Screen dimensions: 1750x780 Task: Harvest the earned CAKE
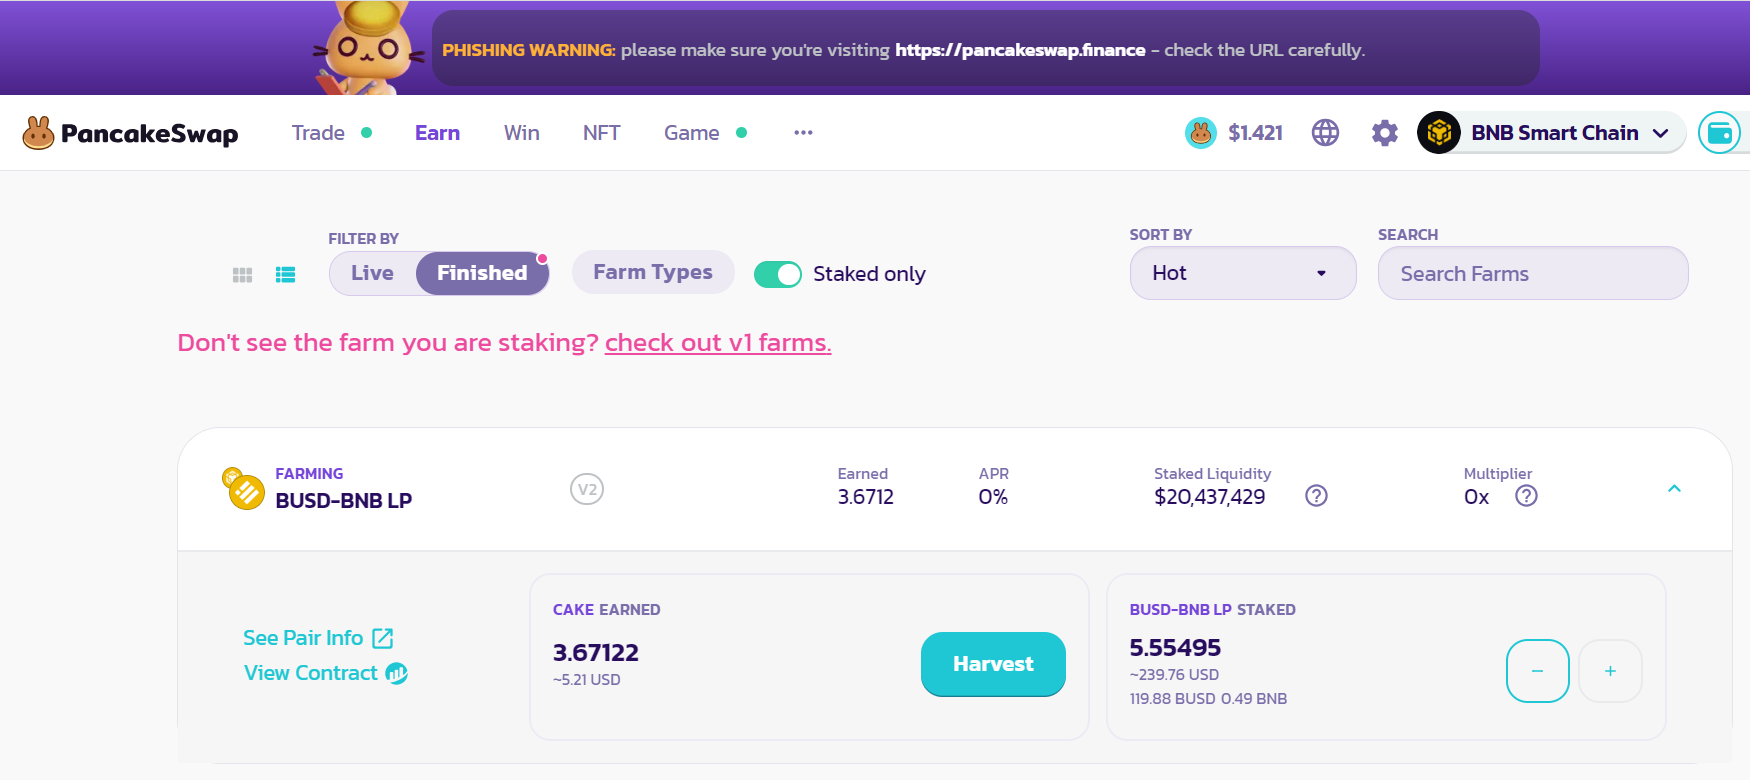click(993, 664)
